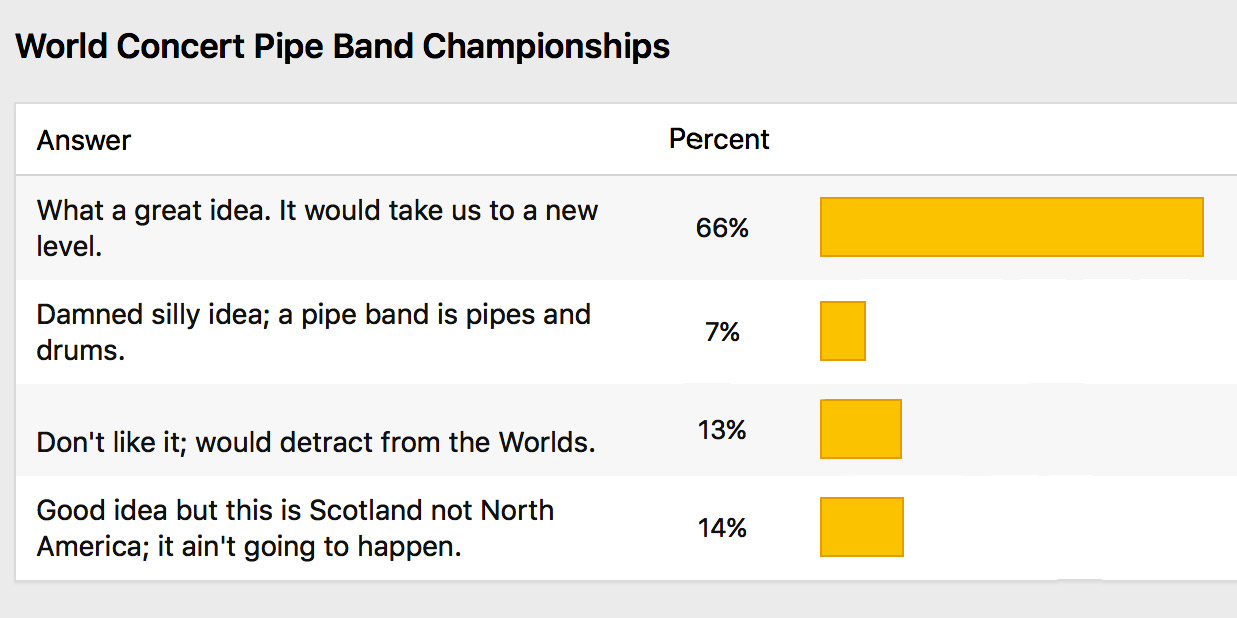
Task: Click the 66% percent value
Action: 722,228
